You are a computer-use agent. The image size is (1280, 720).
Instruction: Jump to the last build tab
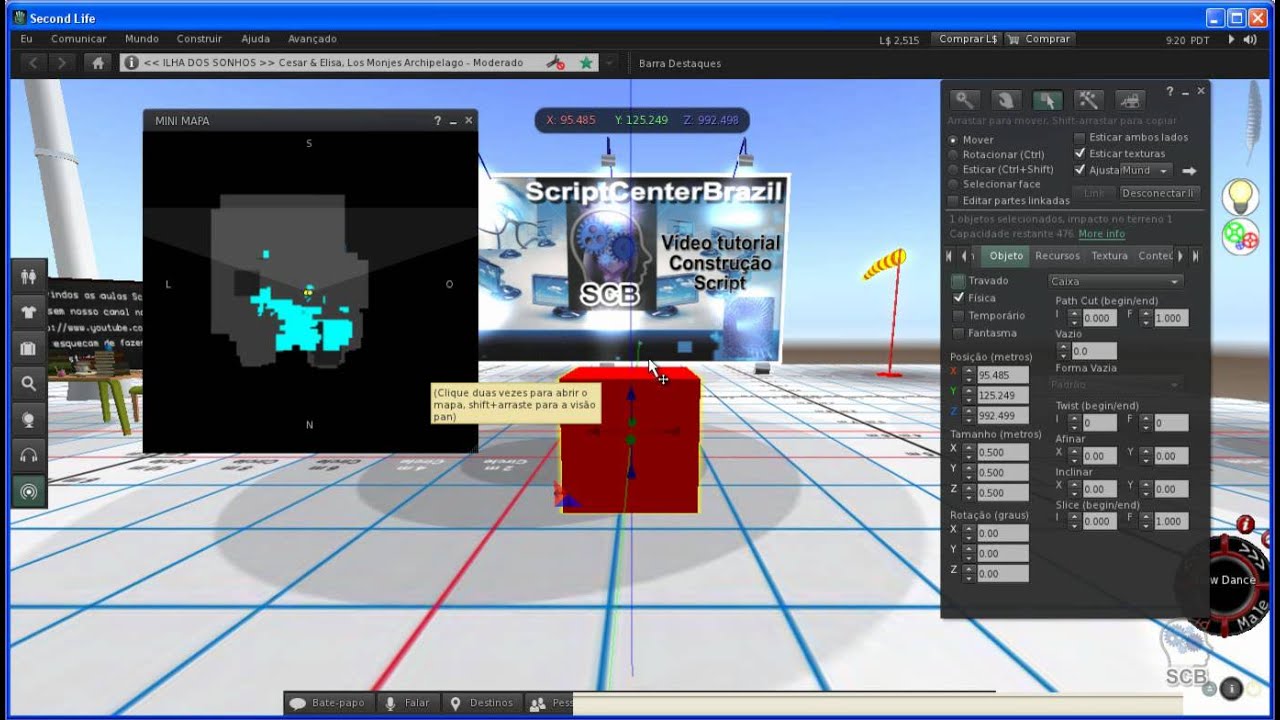pyautogui.click(x=1195, y=256)
